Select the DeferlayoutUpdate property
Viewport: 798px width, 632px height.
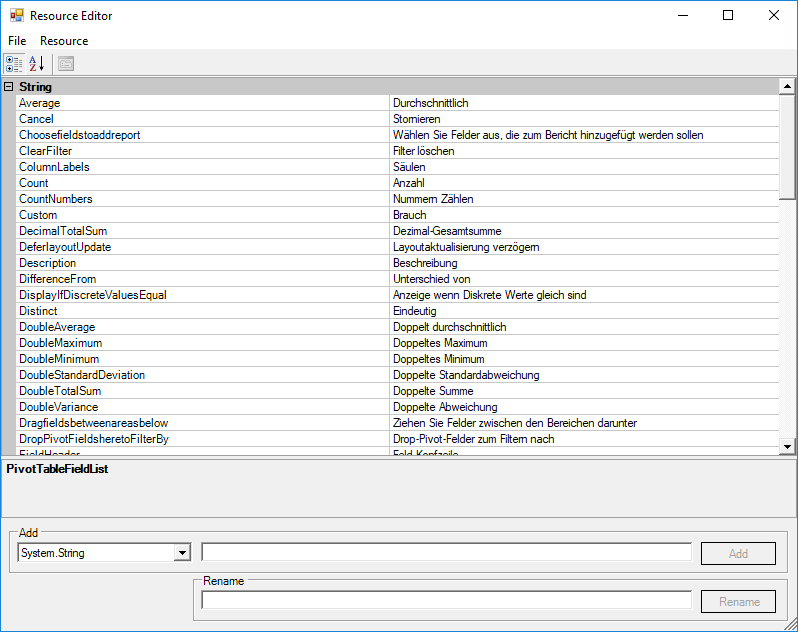pyautogui.click(x=203, y=247)
